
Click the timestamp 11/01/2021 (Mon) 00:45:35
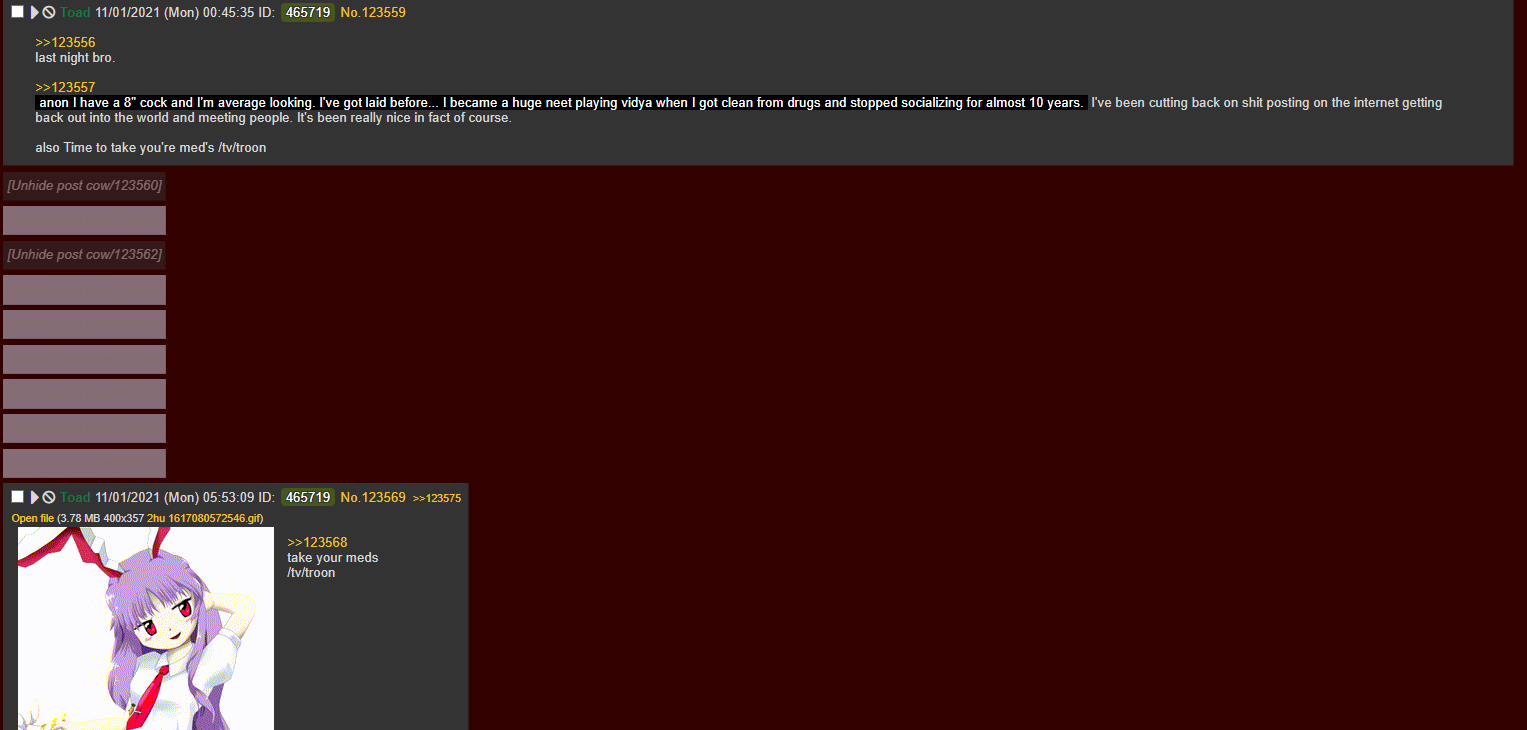[175, 12]
